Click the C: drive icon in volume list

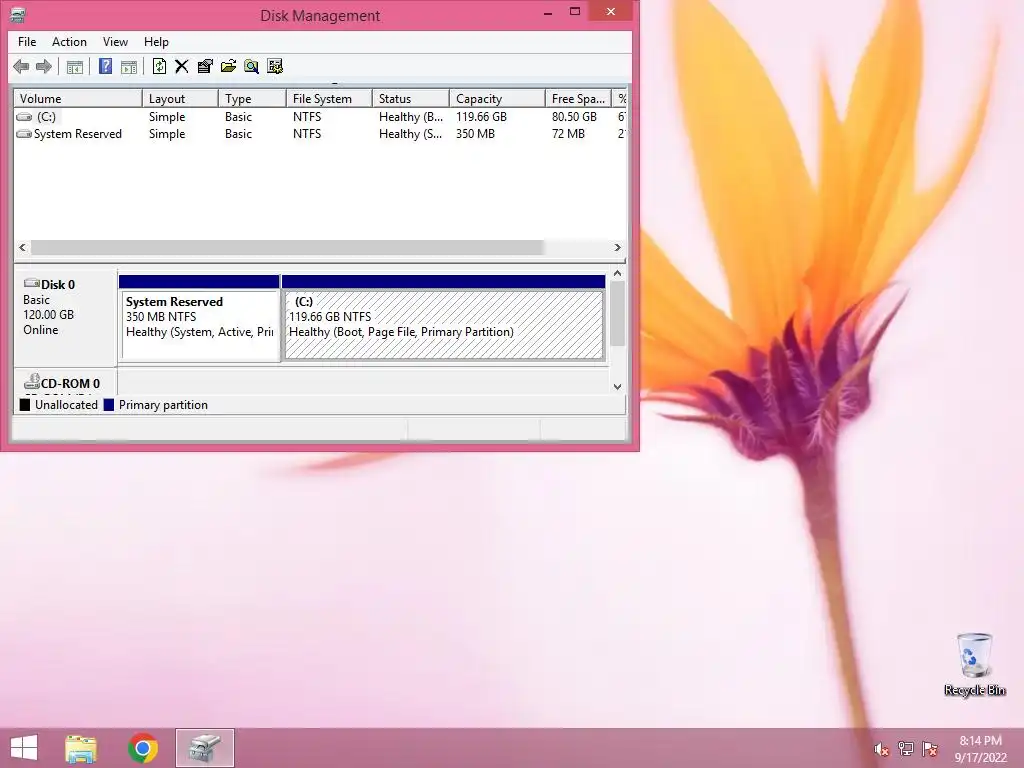[24, 117]
